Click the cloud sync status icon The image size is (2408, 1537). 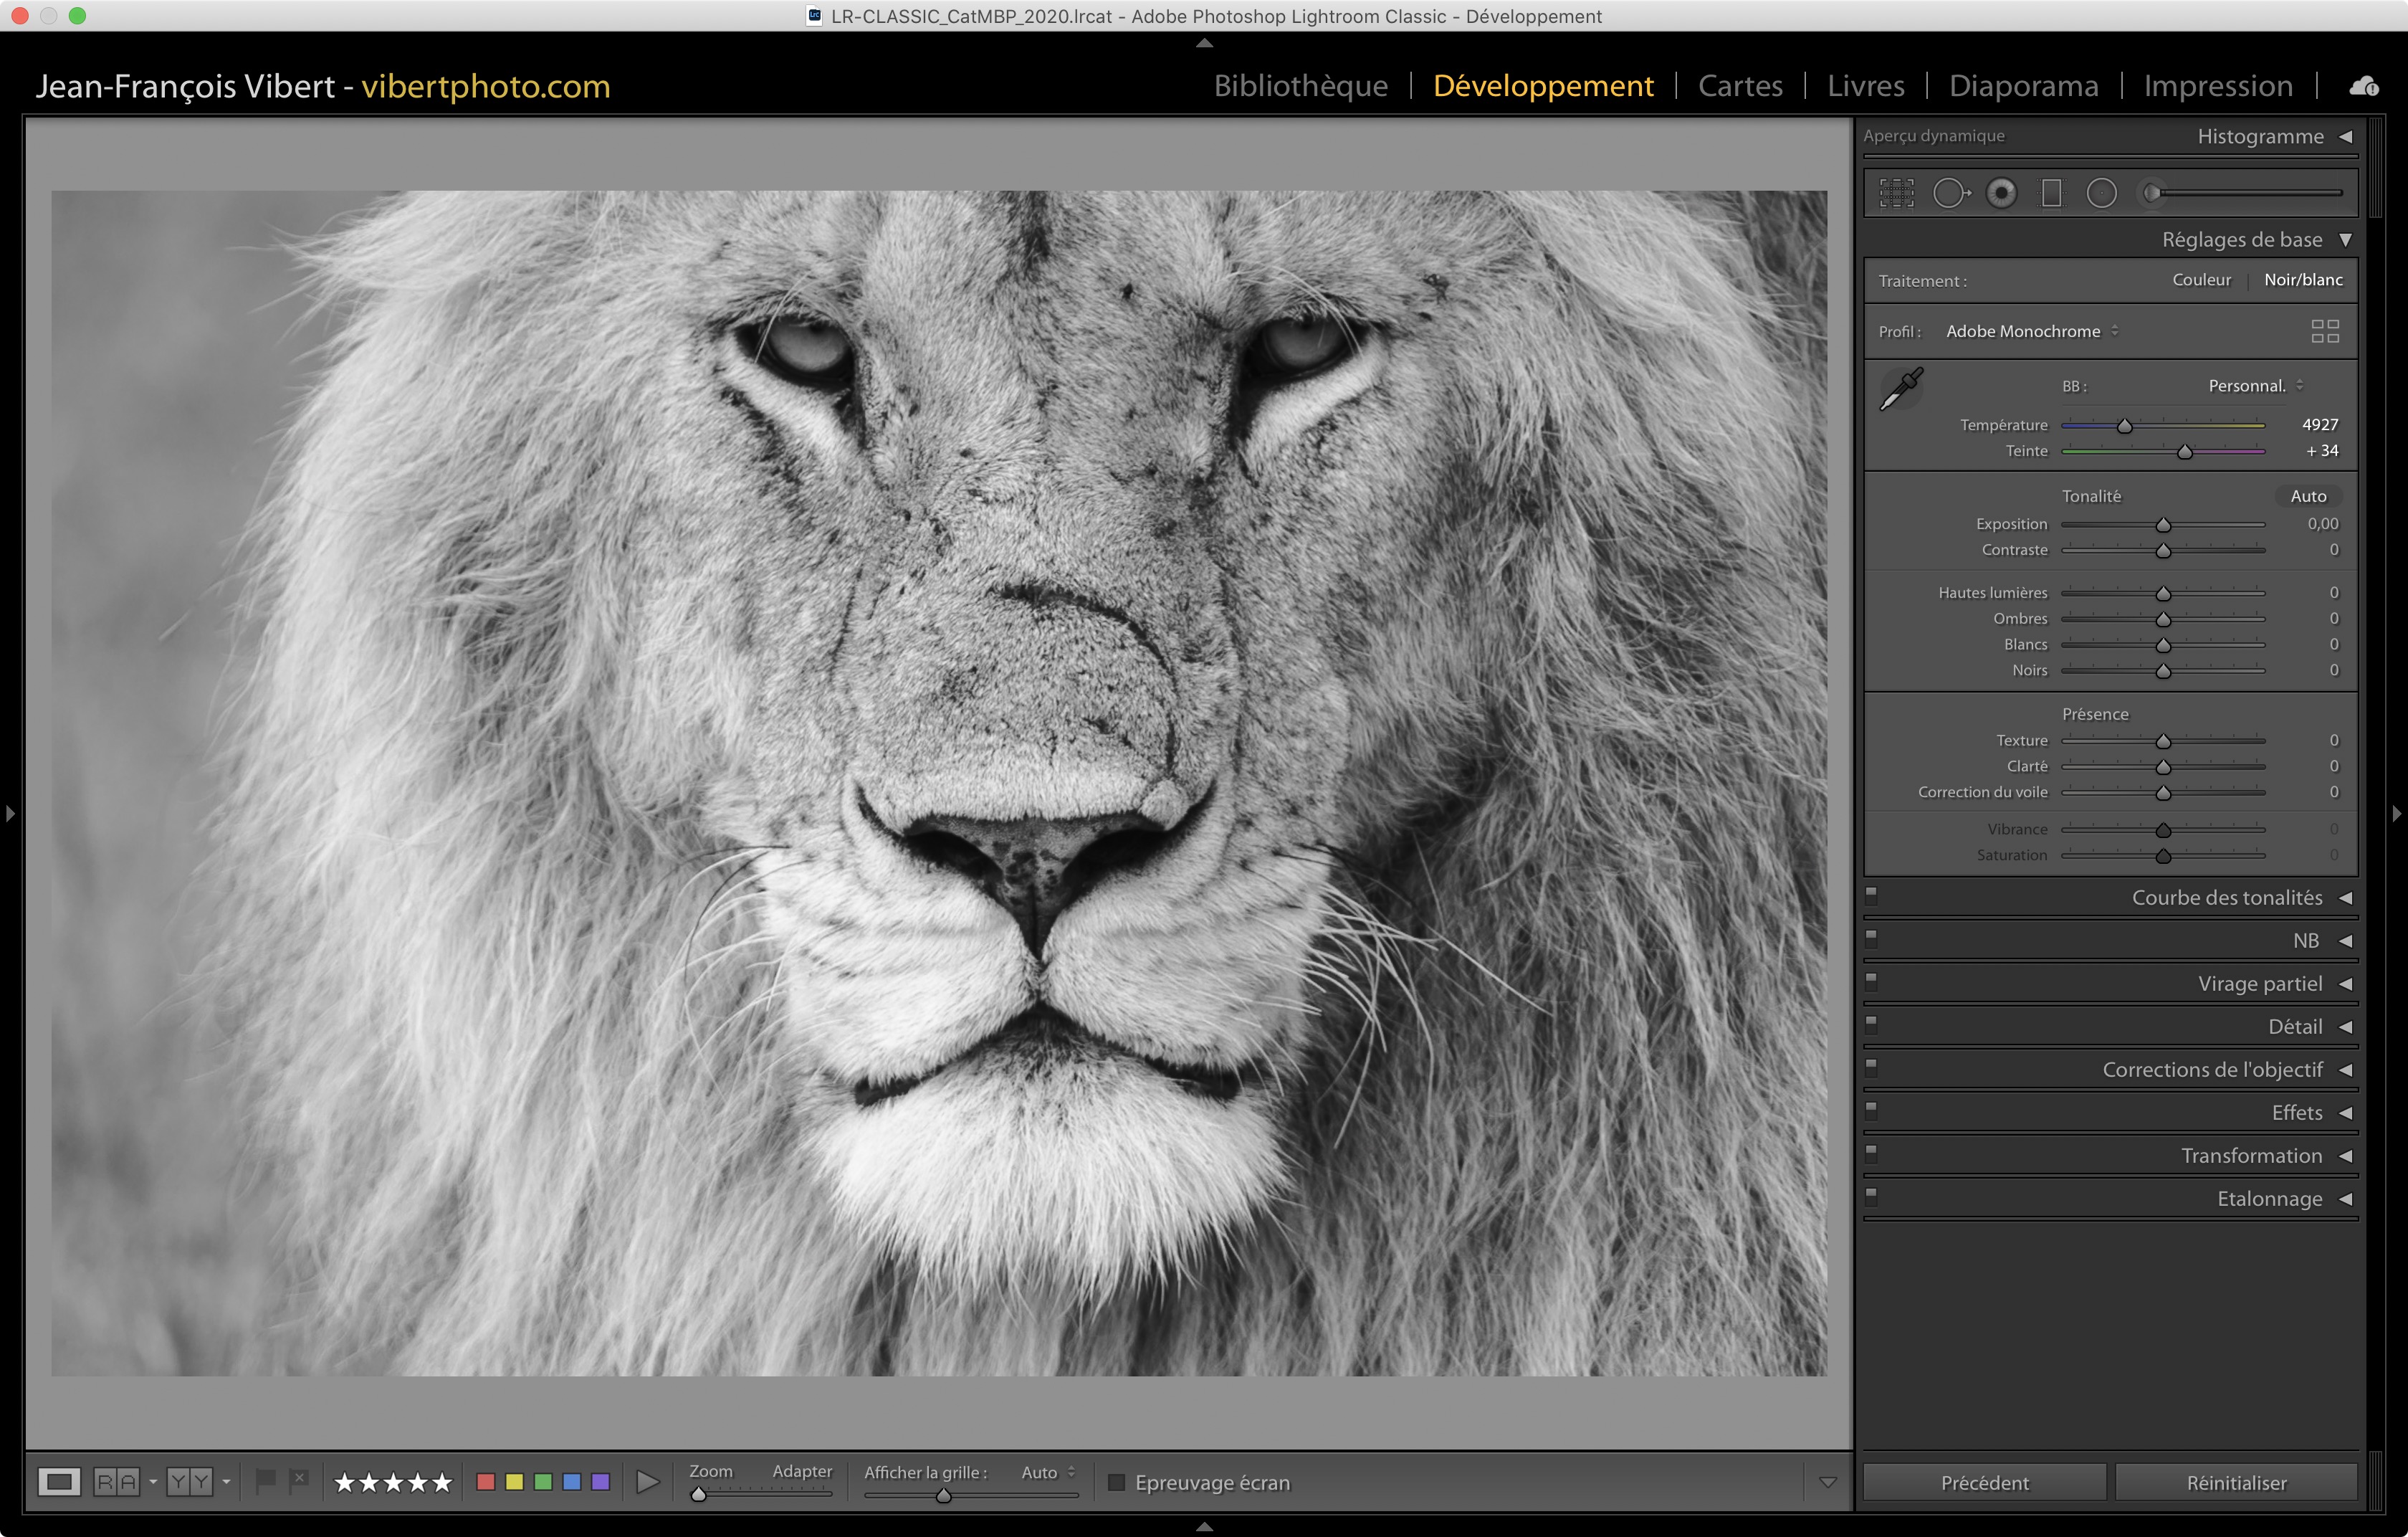2363,86
